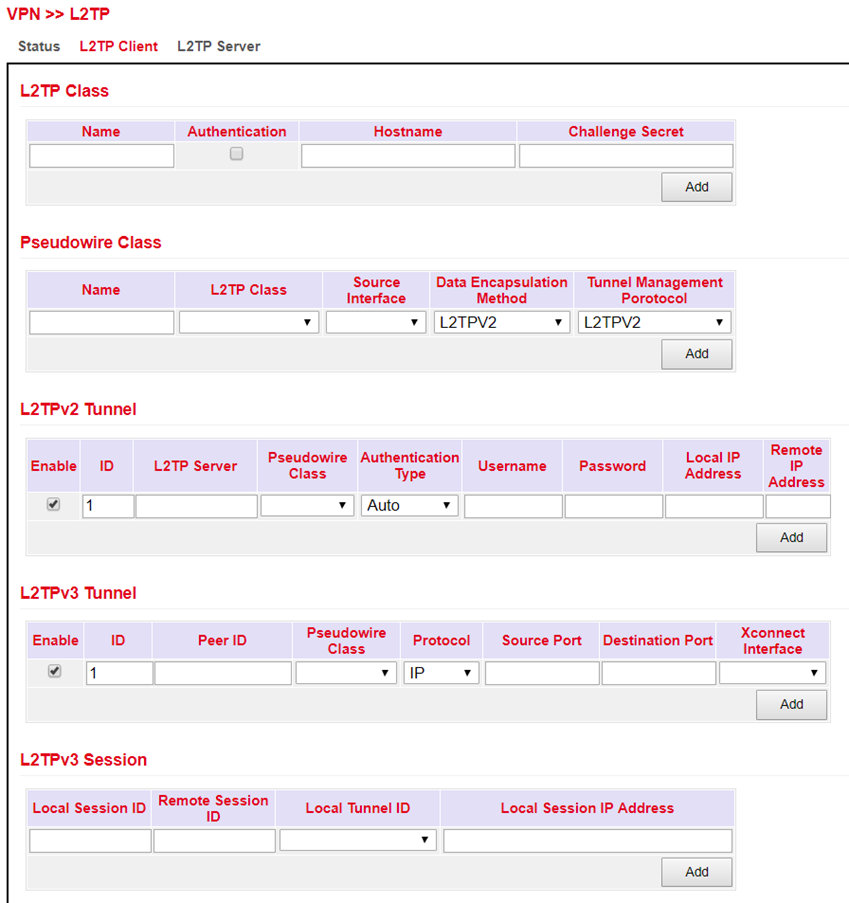849x903 pixels.
Task: Expand the Xconnect Interface dropdown
Action: (x=772, y=673)
